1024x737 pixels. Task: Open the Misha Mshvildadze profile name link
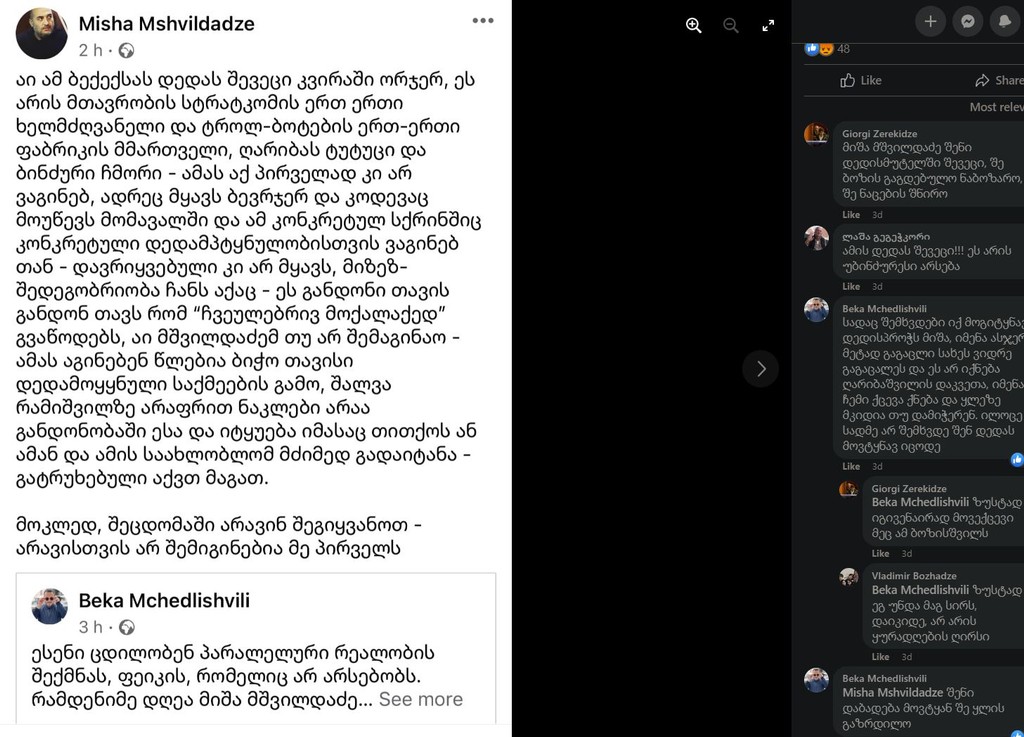point(167,24)
